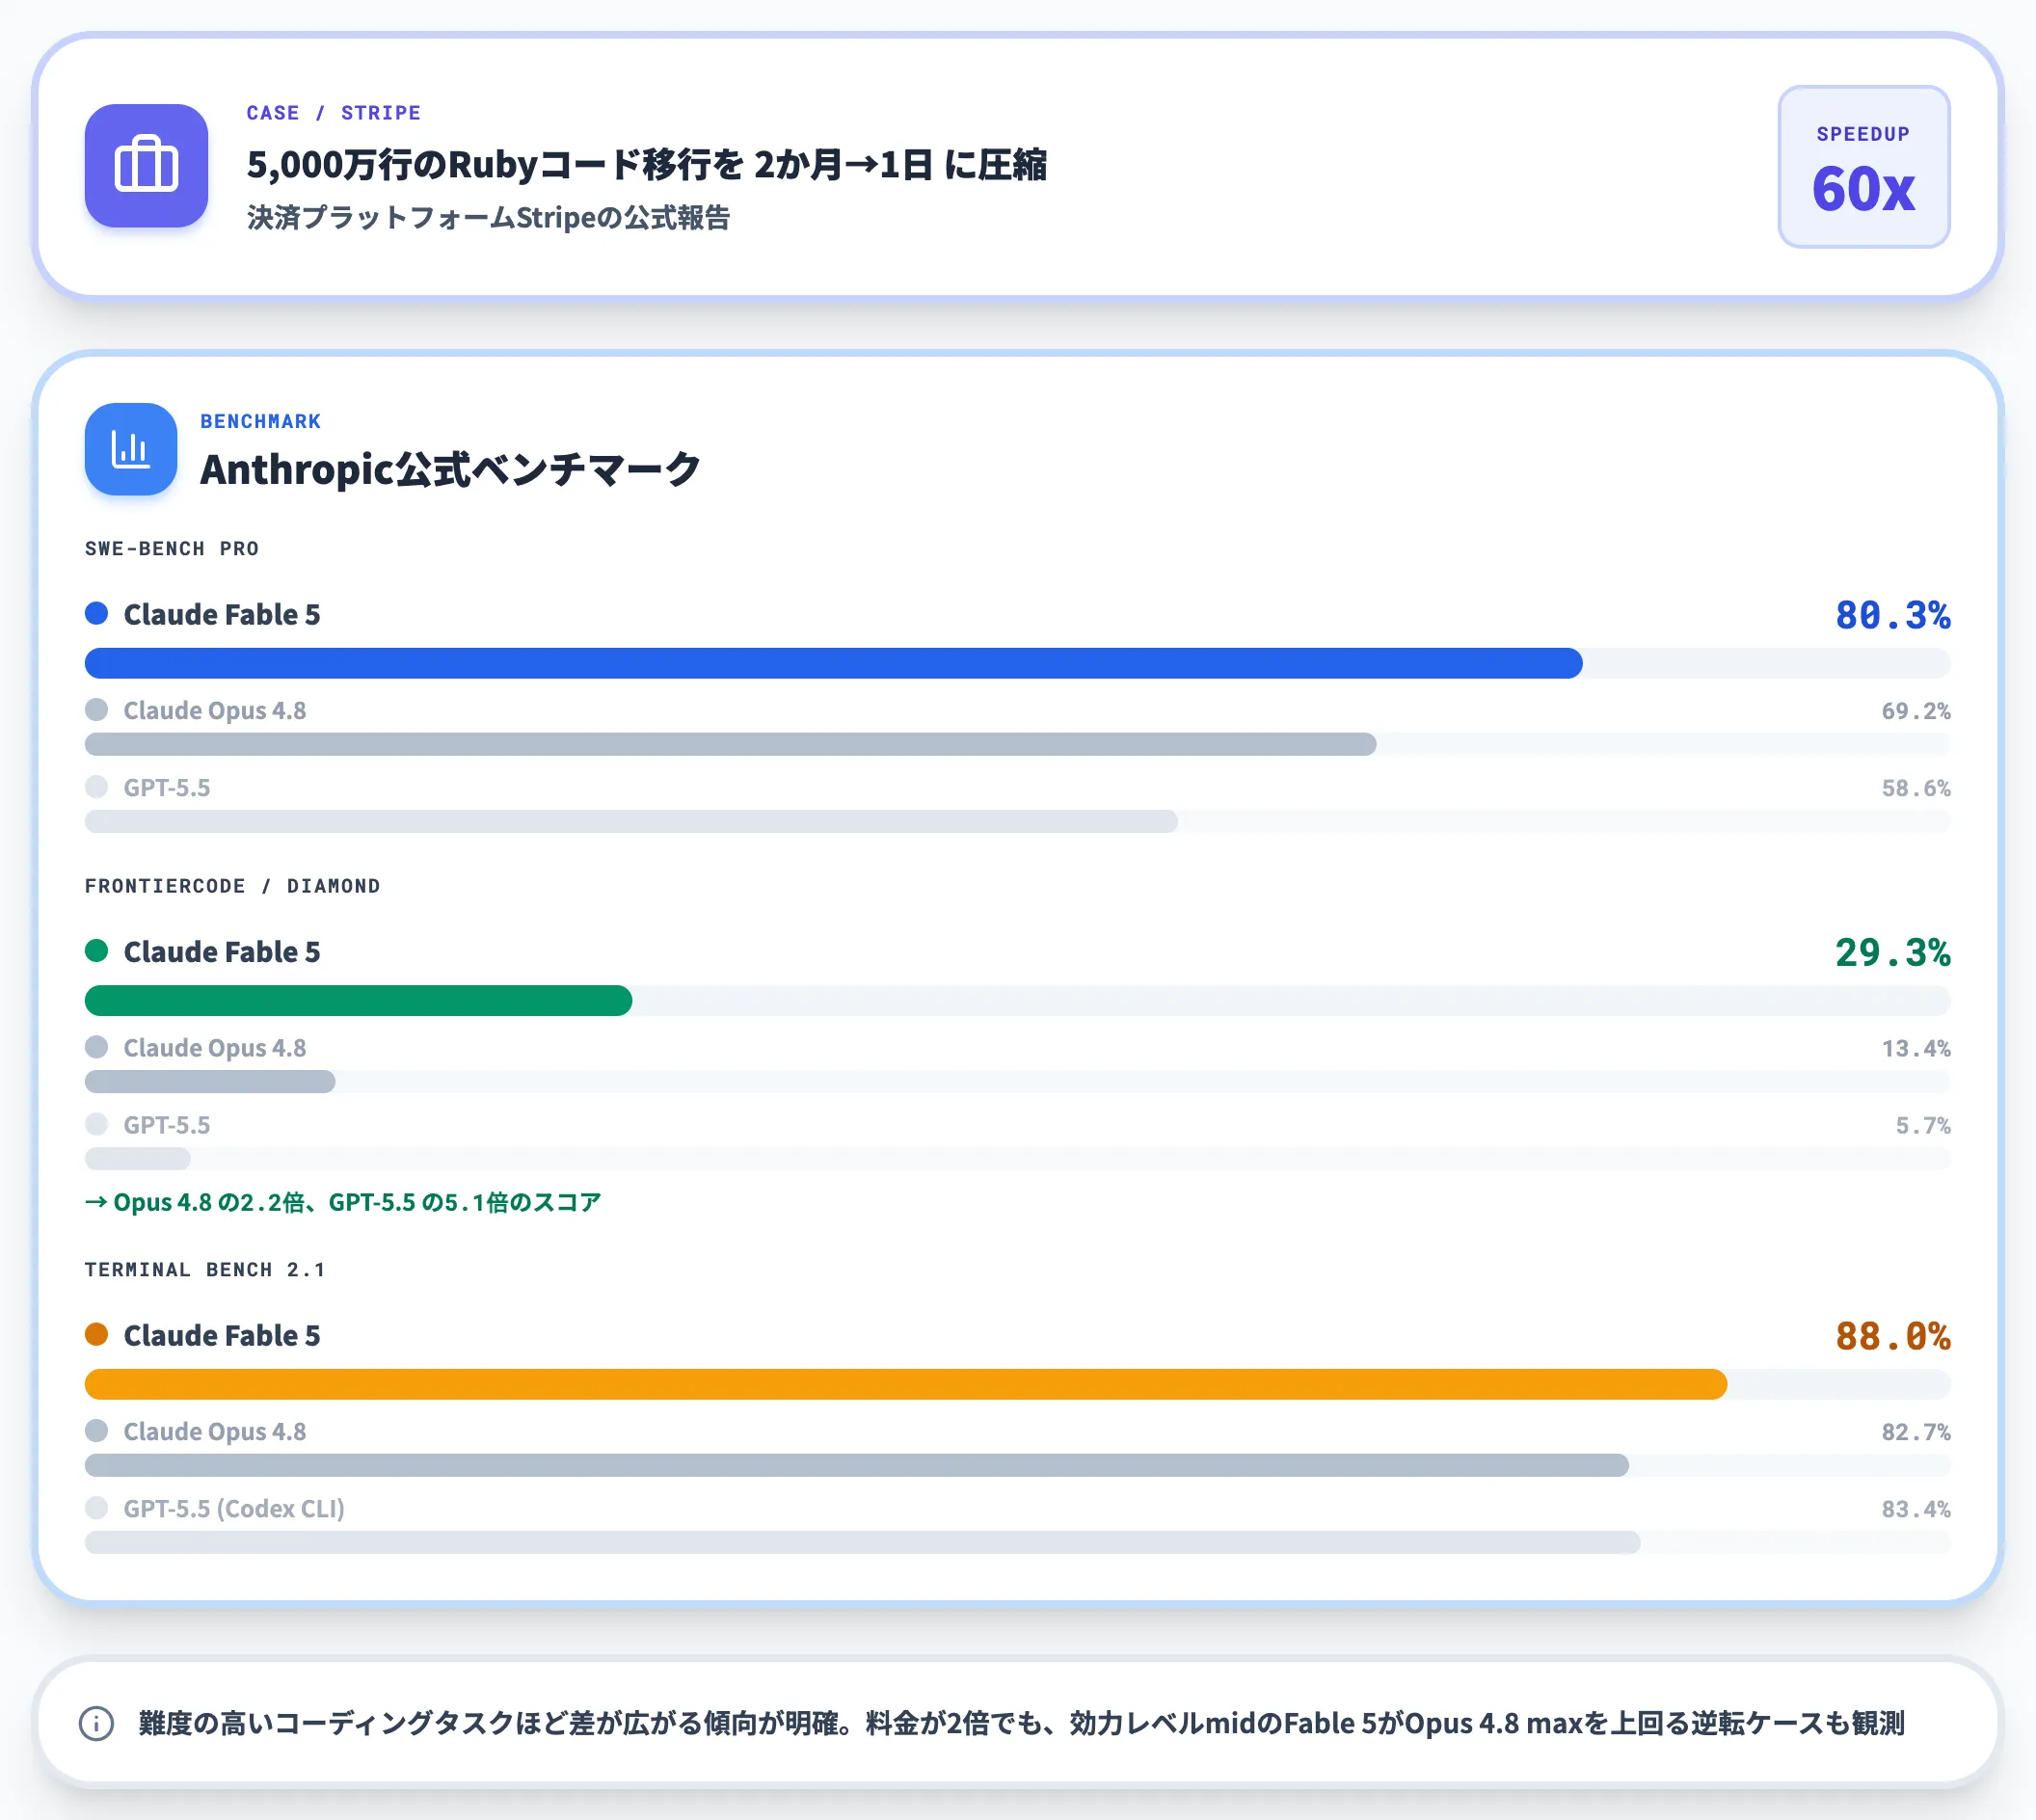Click the gray 69.2% Claude Opus 4.8 bar
The height and width of the screenshot is (1820, 2036).
pos(730,744)
